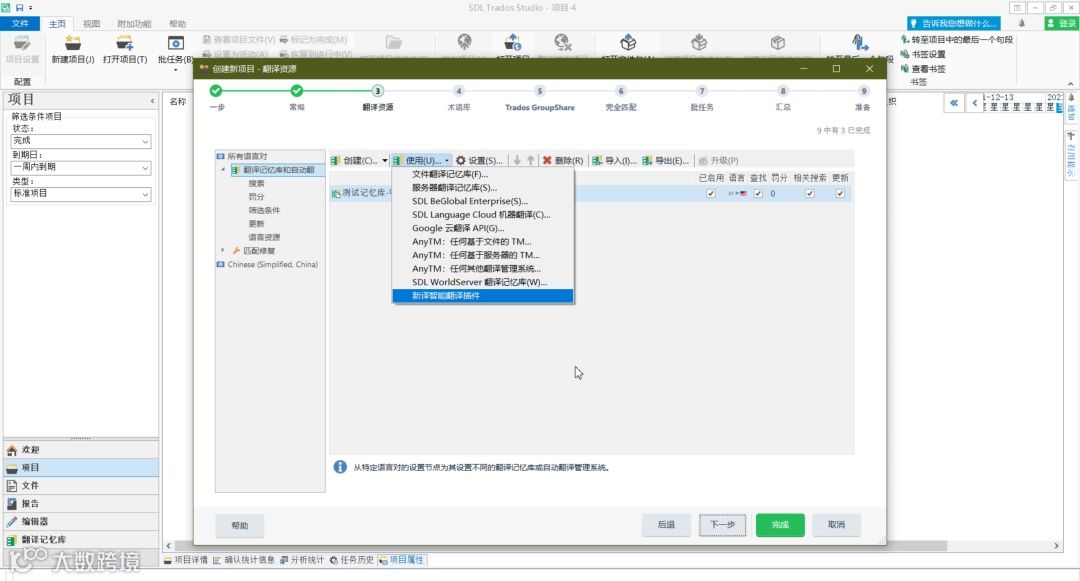Click the Bookmark Settings (书签设置) ribbon item
Viewport: 1080px width, 581px height.
[x=923, y=54]
